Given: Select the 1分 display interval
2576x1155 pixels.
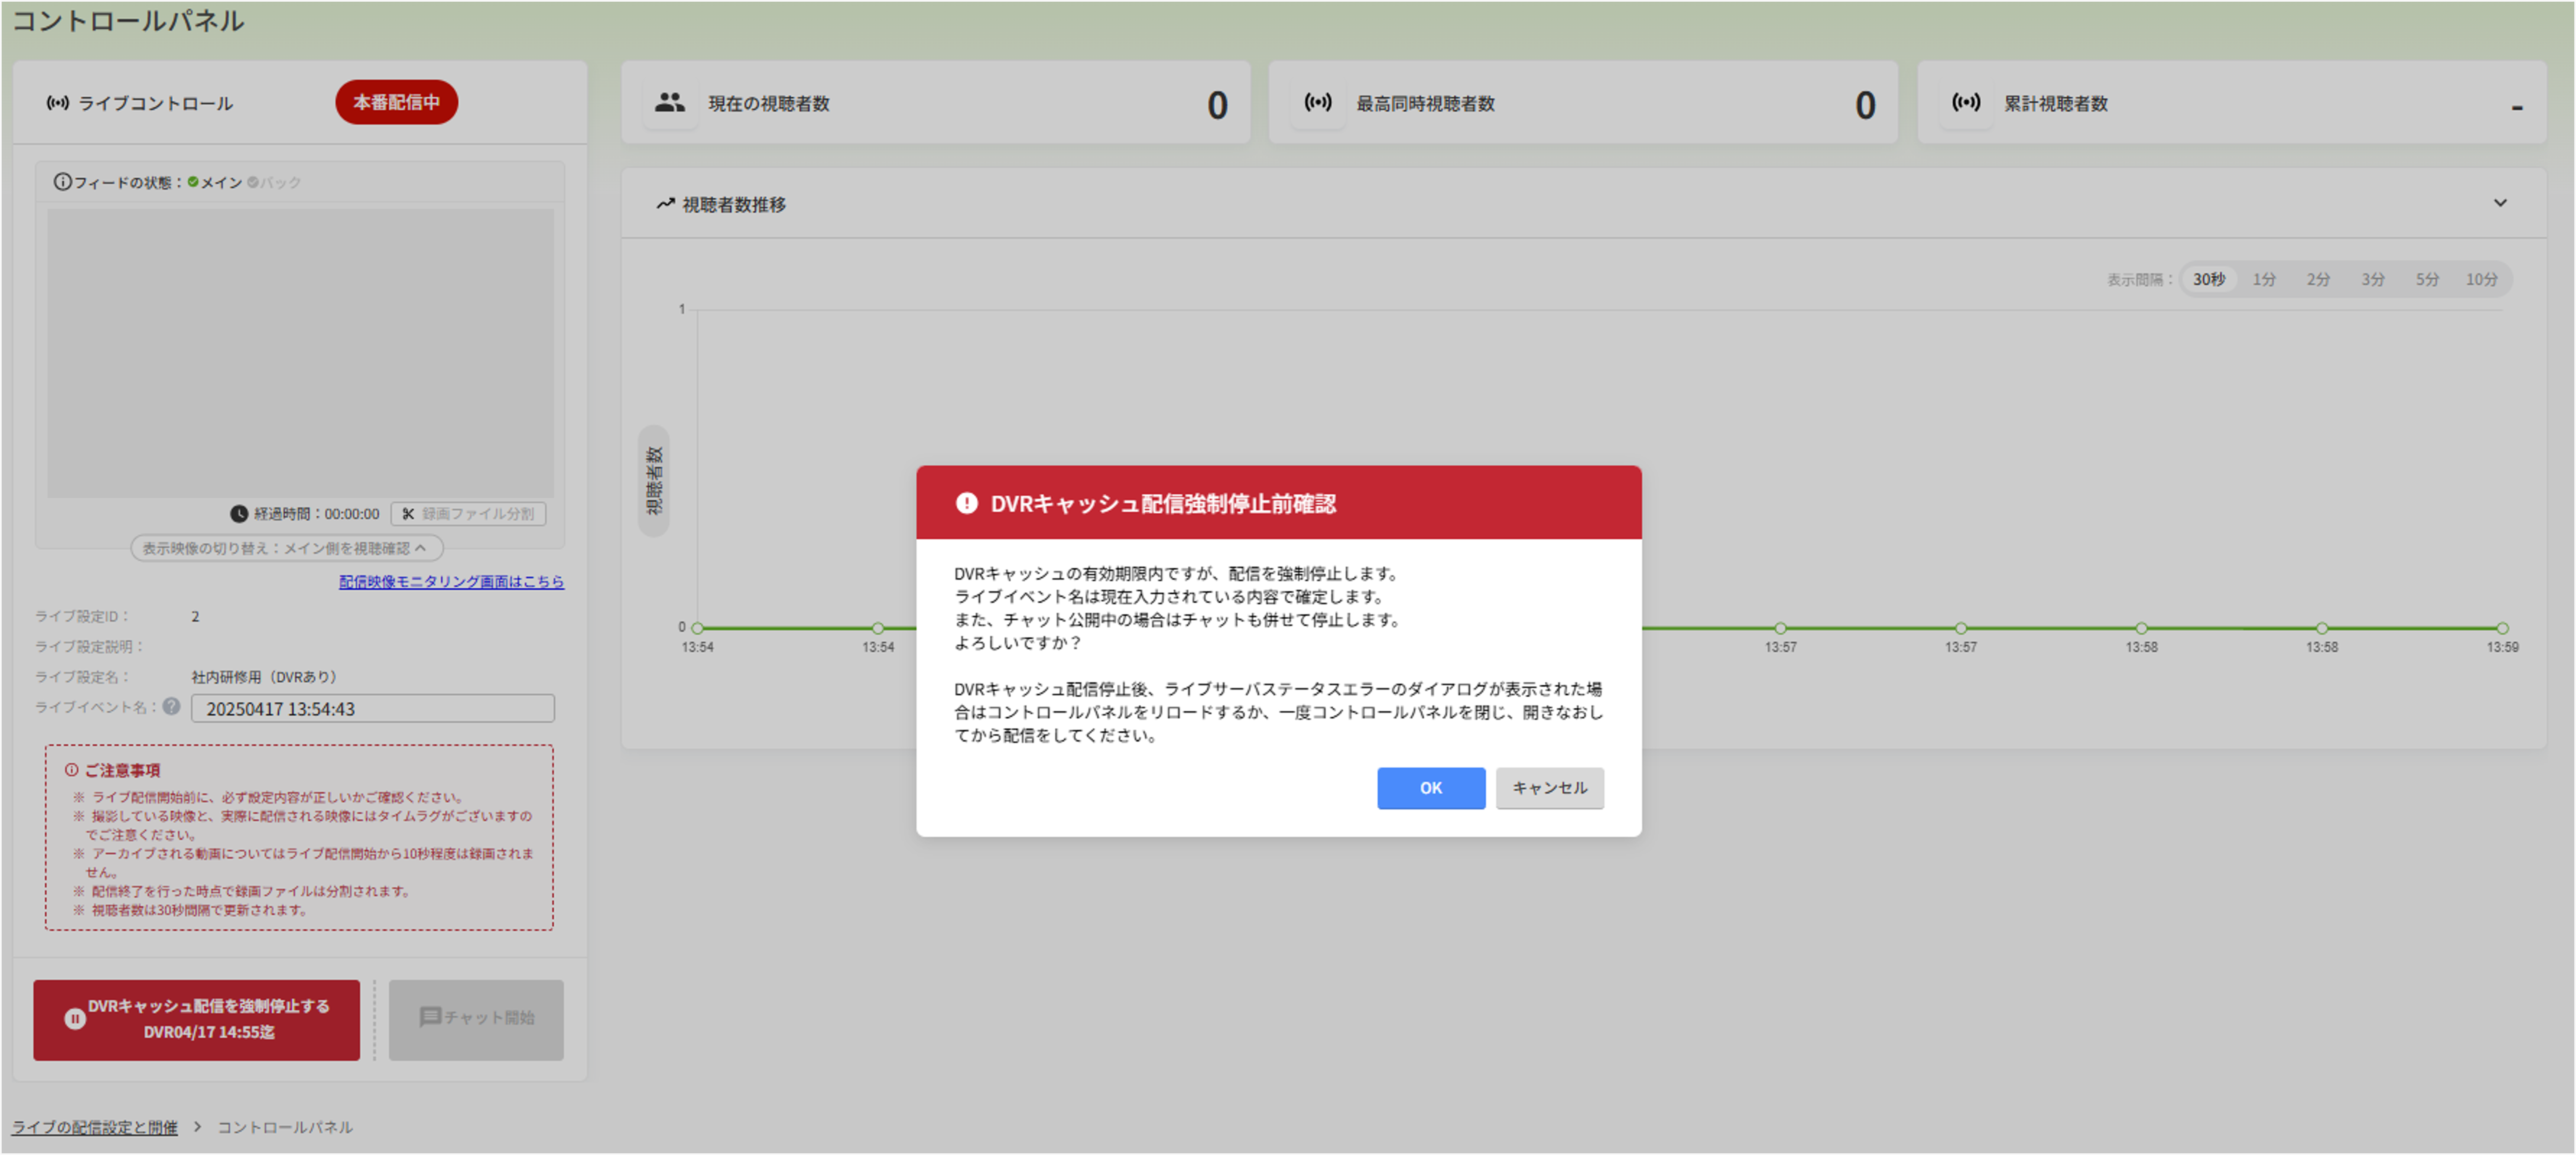Looking at the screenshot, I should (x=2263, y=279).
